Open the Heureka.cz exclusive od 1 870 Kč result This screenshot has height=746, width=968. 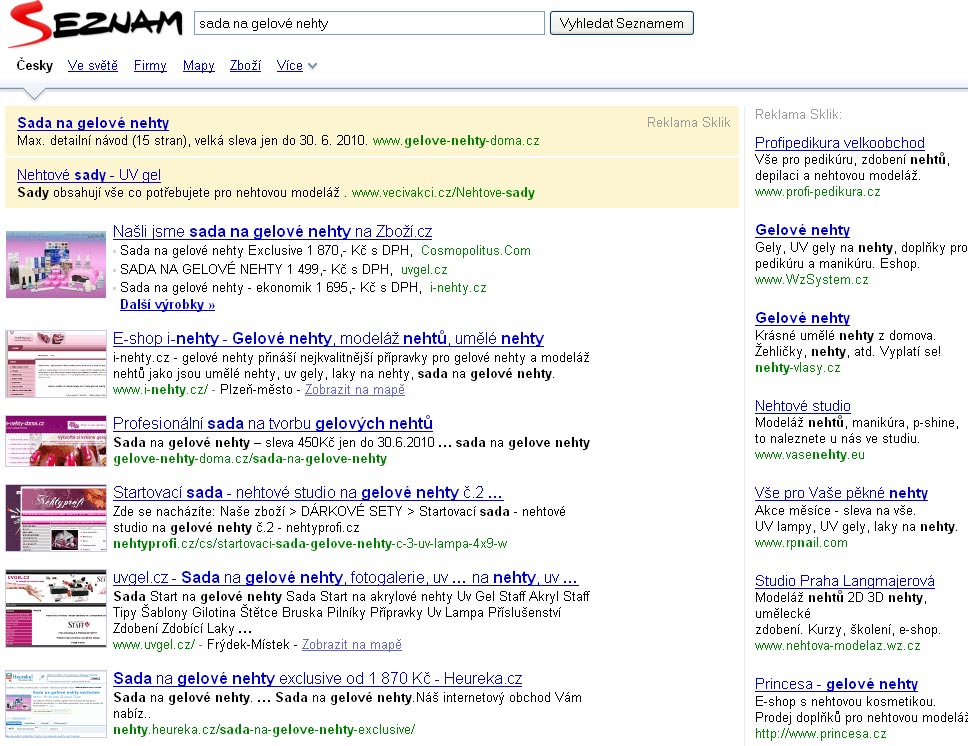317,679
